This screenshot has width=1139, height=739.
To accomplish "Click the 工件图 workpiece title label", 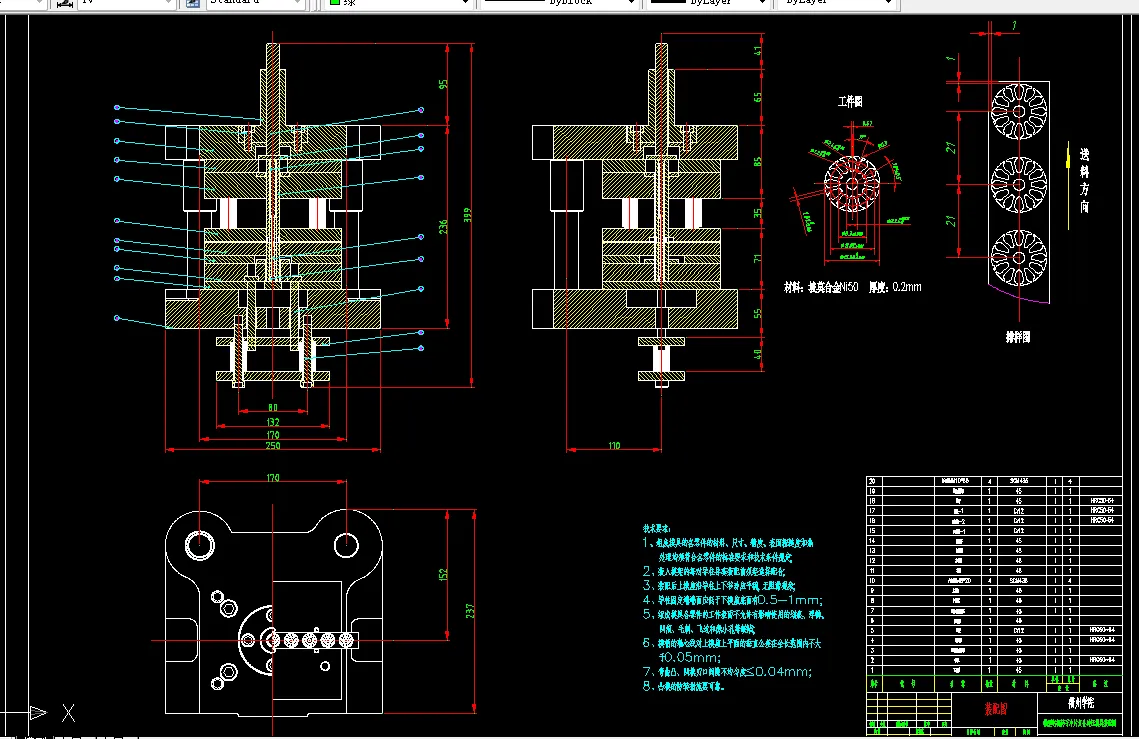I will (x=850, y=102).
